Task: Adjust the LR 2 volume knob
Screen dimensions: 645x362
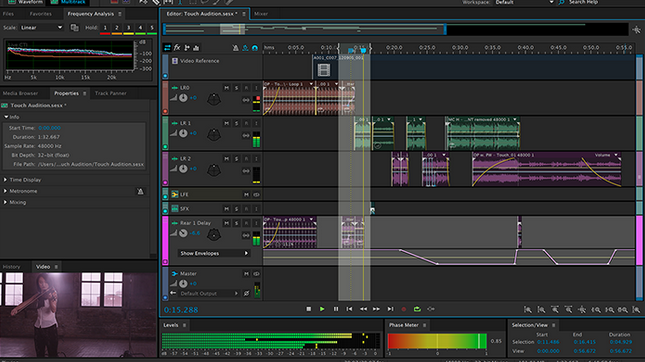Action: (183, 169)
